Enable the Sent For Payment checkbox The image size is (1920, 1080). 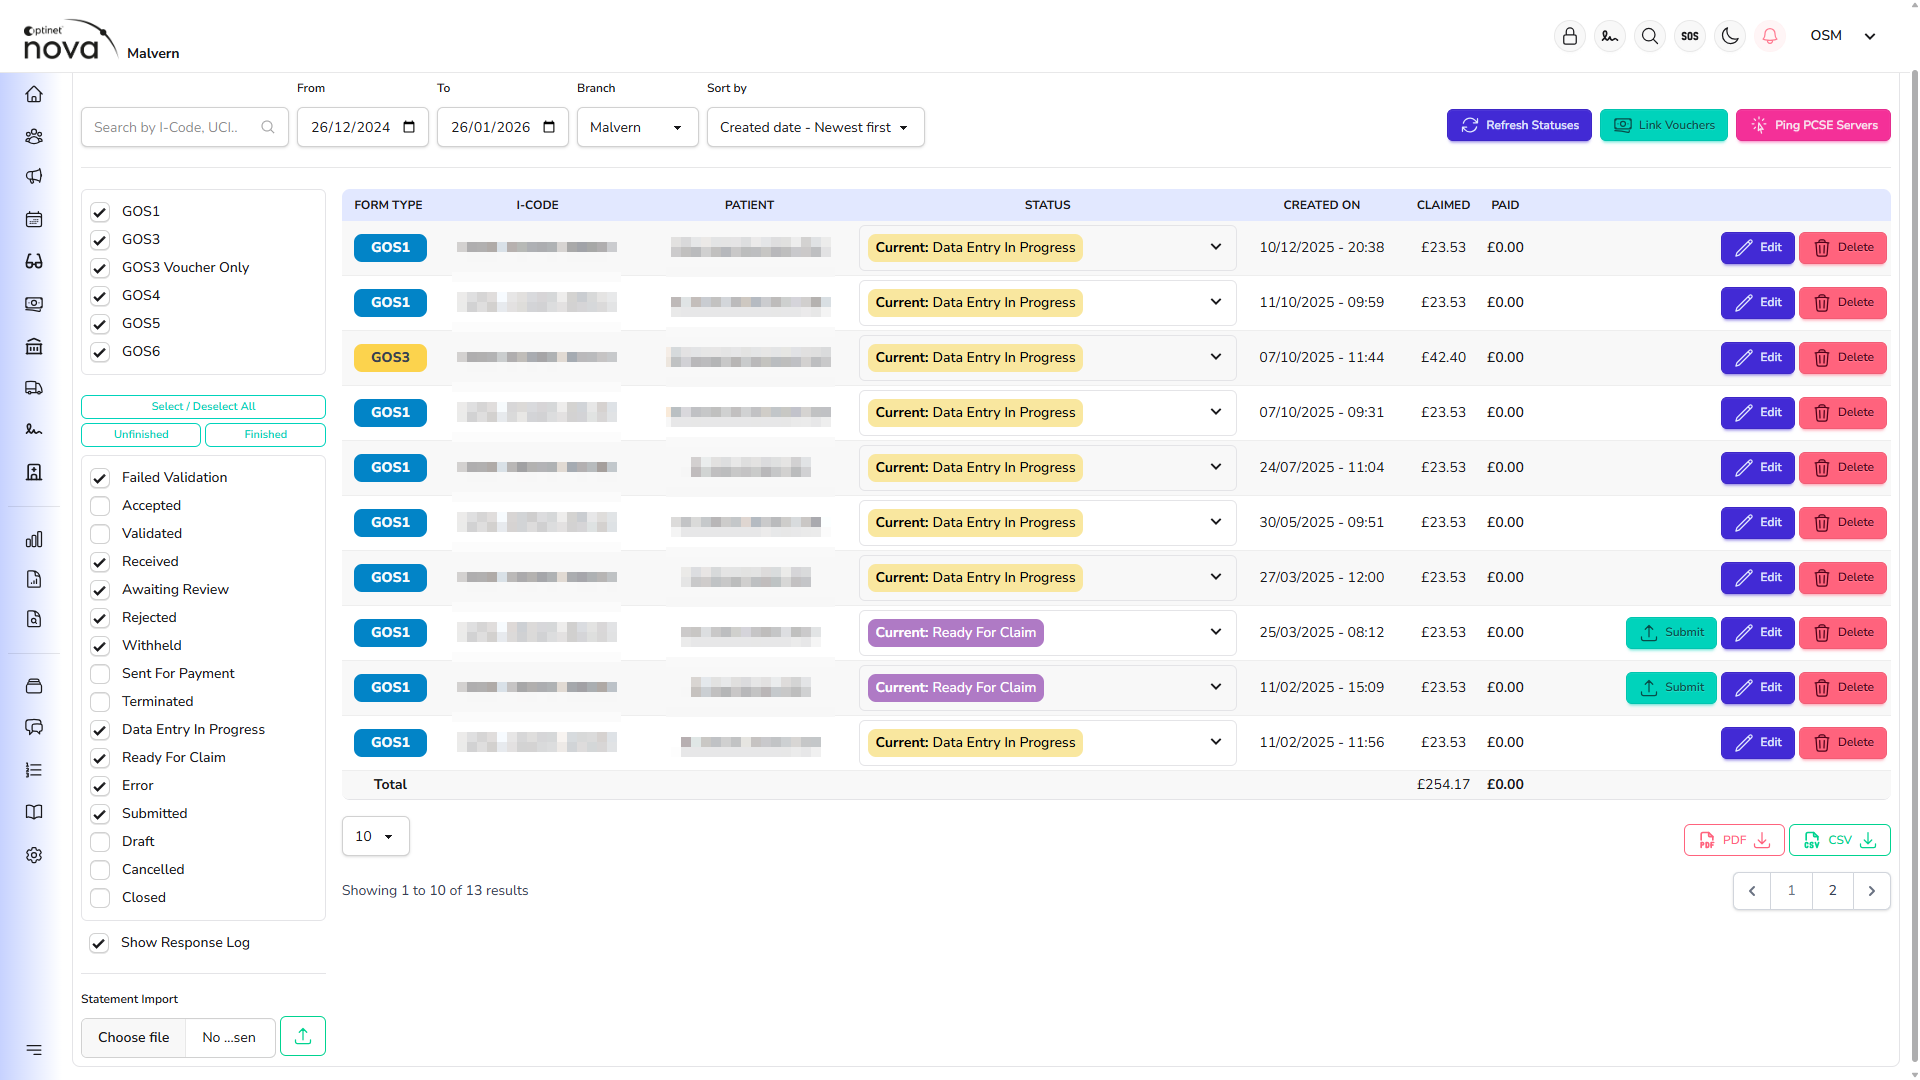pyautogui.click(x=100, y=674)
